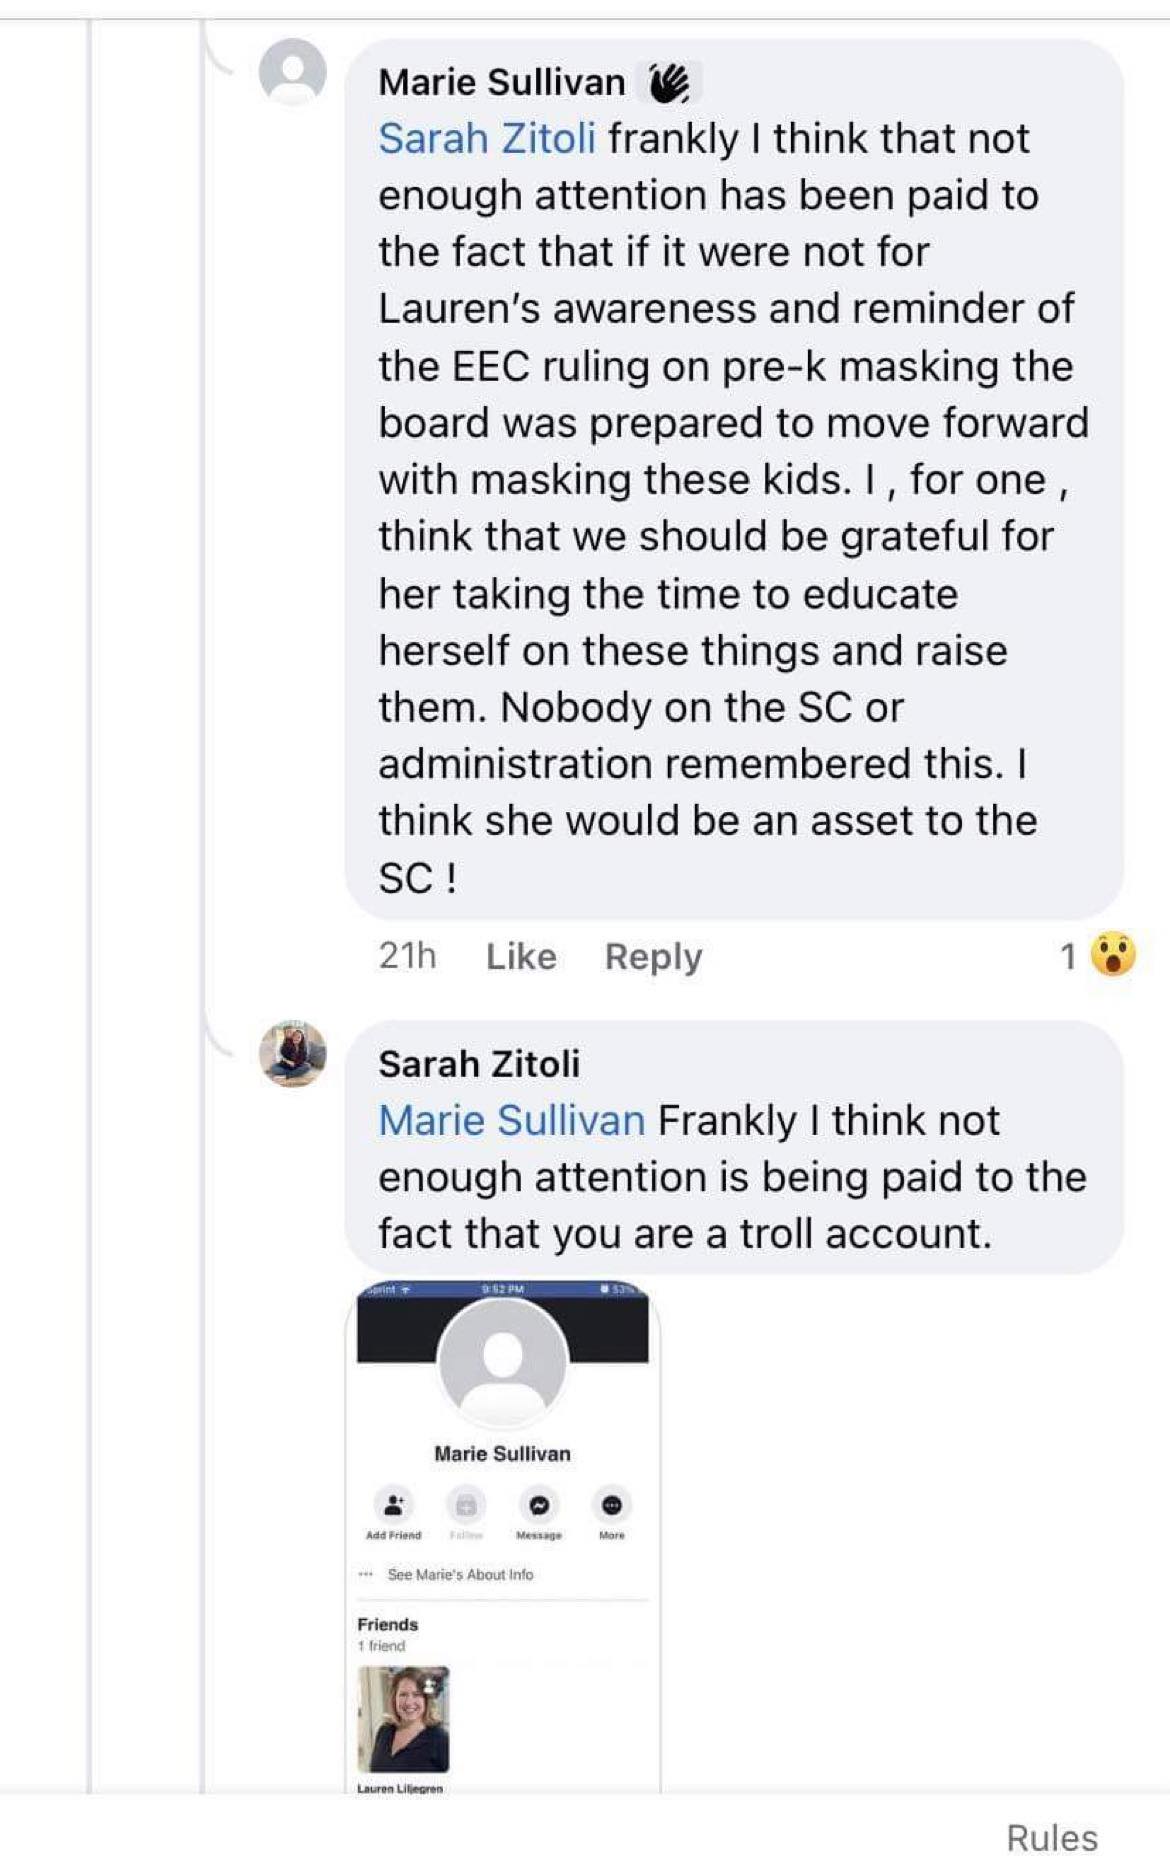The height and width of the screenshot is (1861, 1170).
Task: Click Sarah Zitoli's commenter name
Action: pos(479,1064)
